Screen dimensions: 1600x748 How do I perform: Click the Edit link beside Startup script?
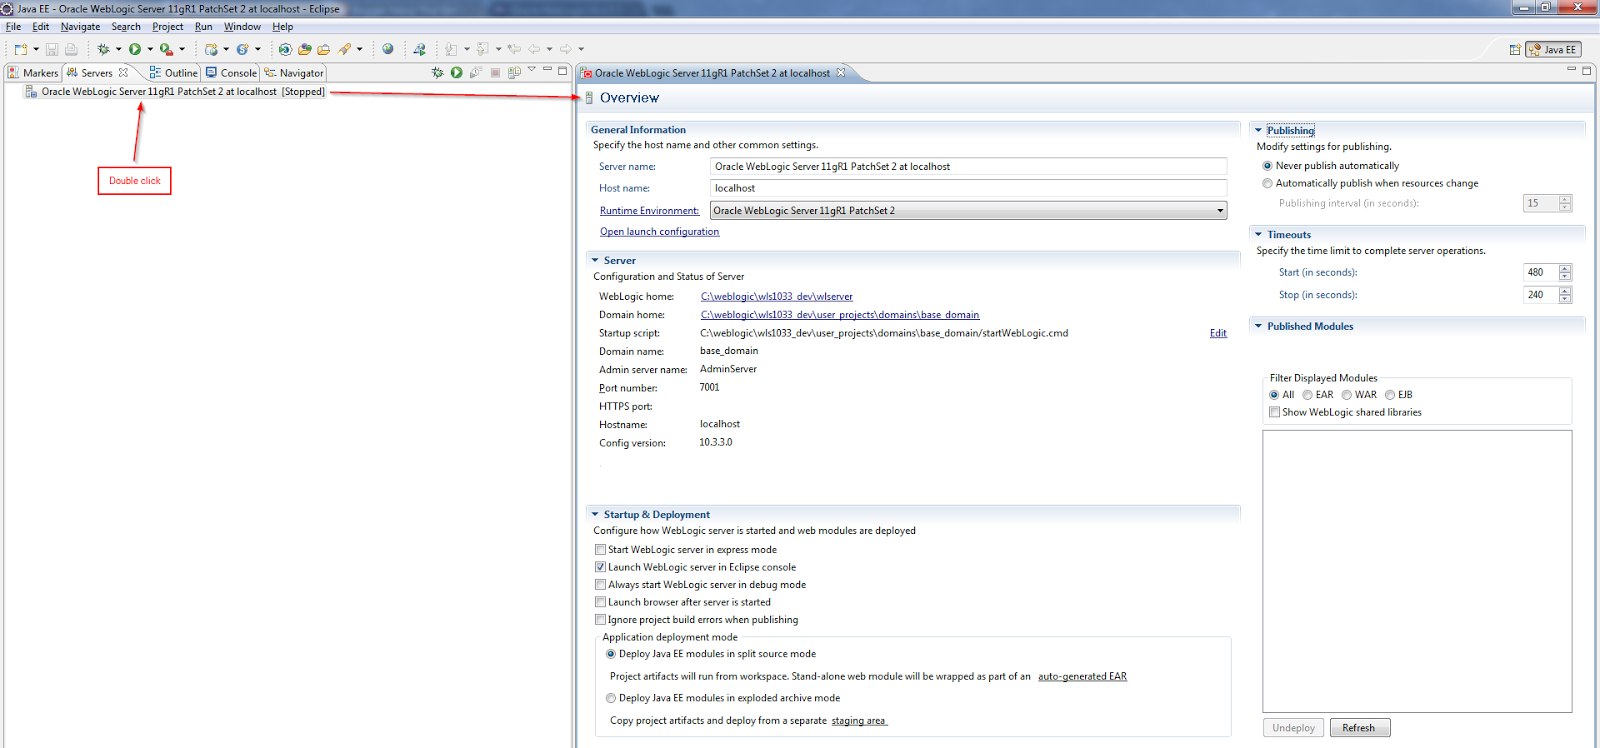(x=1218, y=333)
